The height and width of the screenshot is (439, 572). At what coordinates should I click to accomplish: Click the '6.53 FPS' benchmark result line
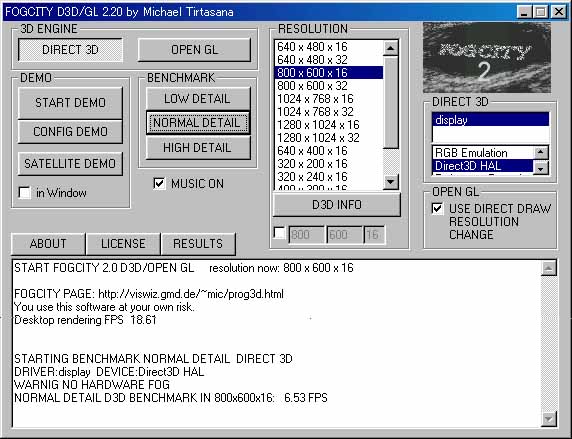click(x=171, y=398)
